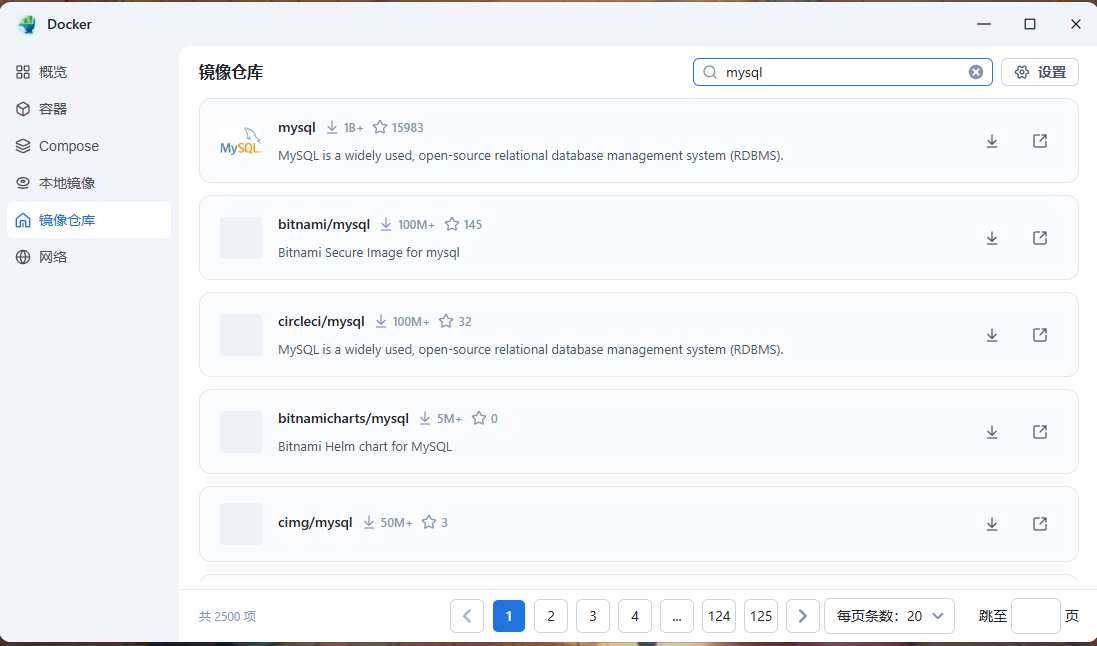Clear the mysql search query
Screen dimensions: 1097x646
(x=975, y=71)
